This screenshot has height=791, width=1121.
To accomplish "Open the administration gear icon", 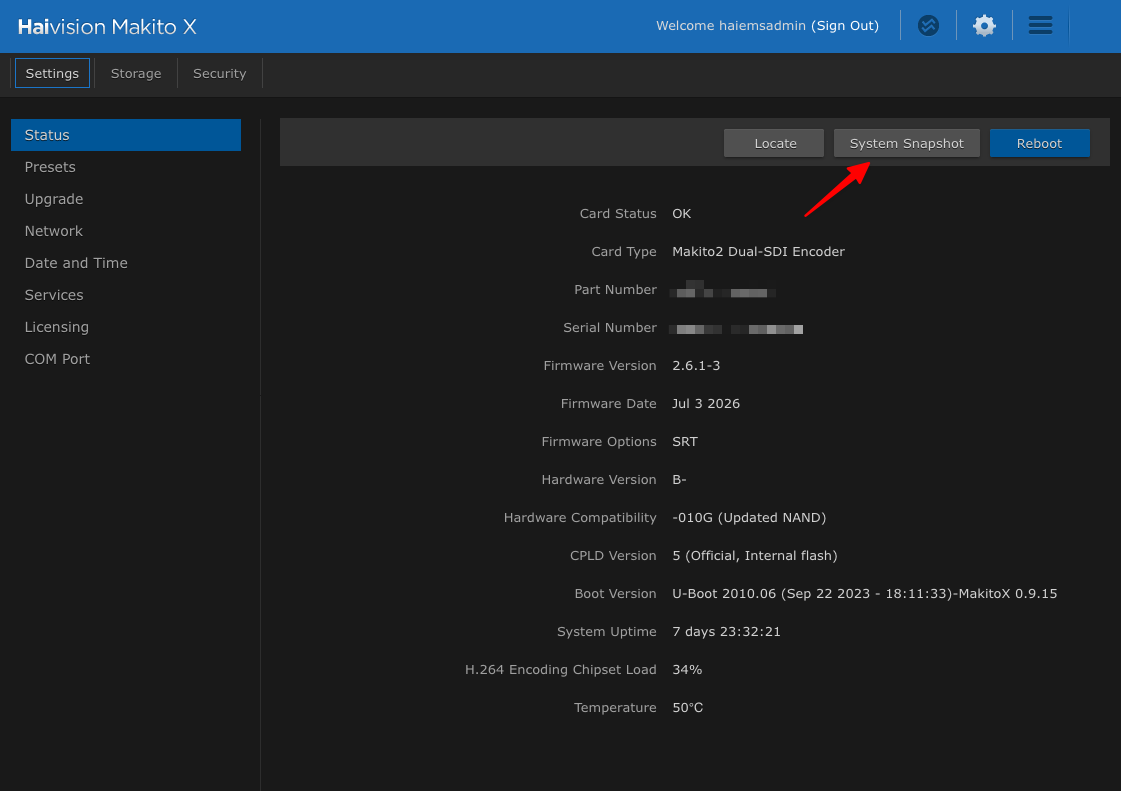I will 984,26.
